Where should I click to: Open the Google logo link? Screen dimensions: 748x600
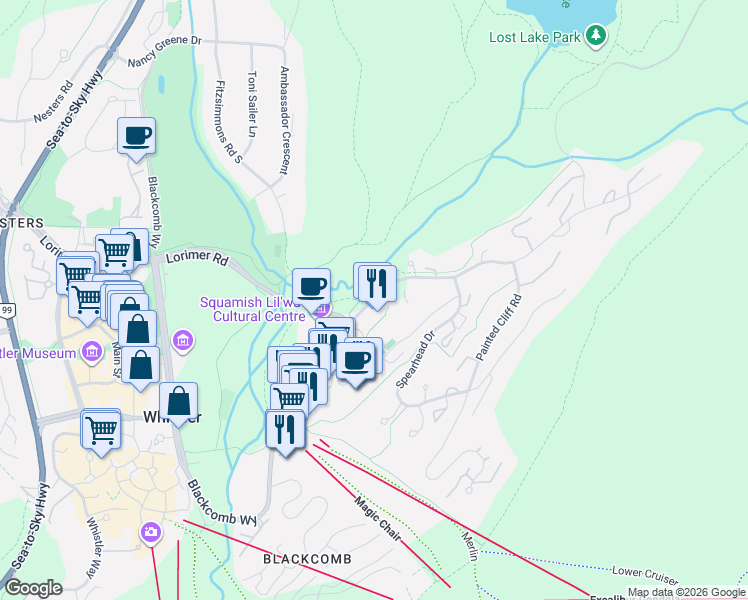point(34,588)
